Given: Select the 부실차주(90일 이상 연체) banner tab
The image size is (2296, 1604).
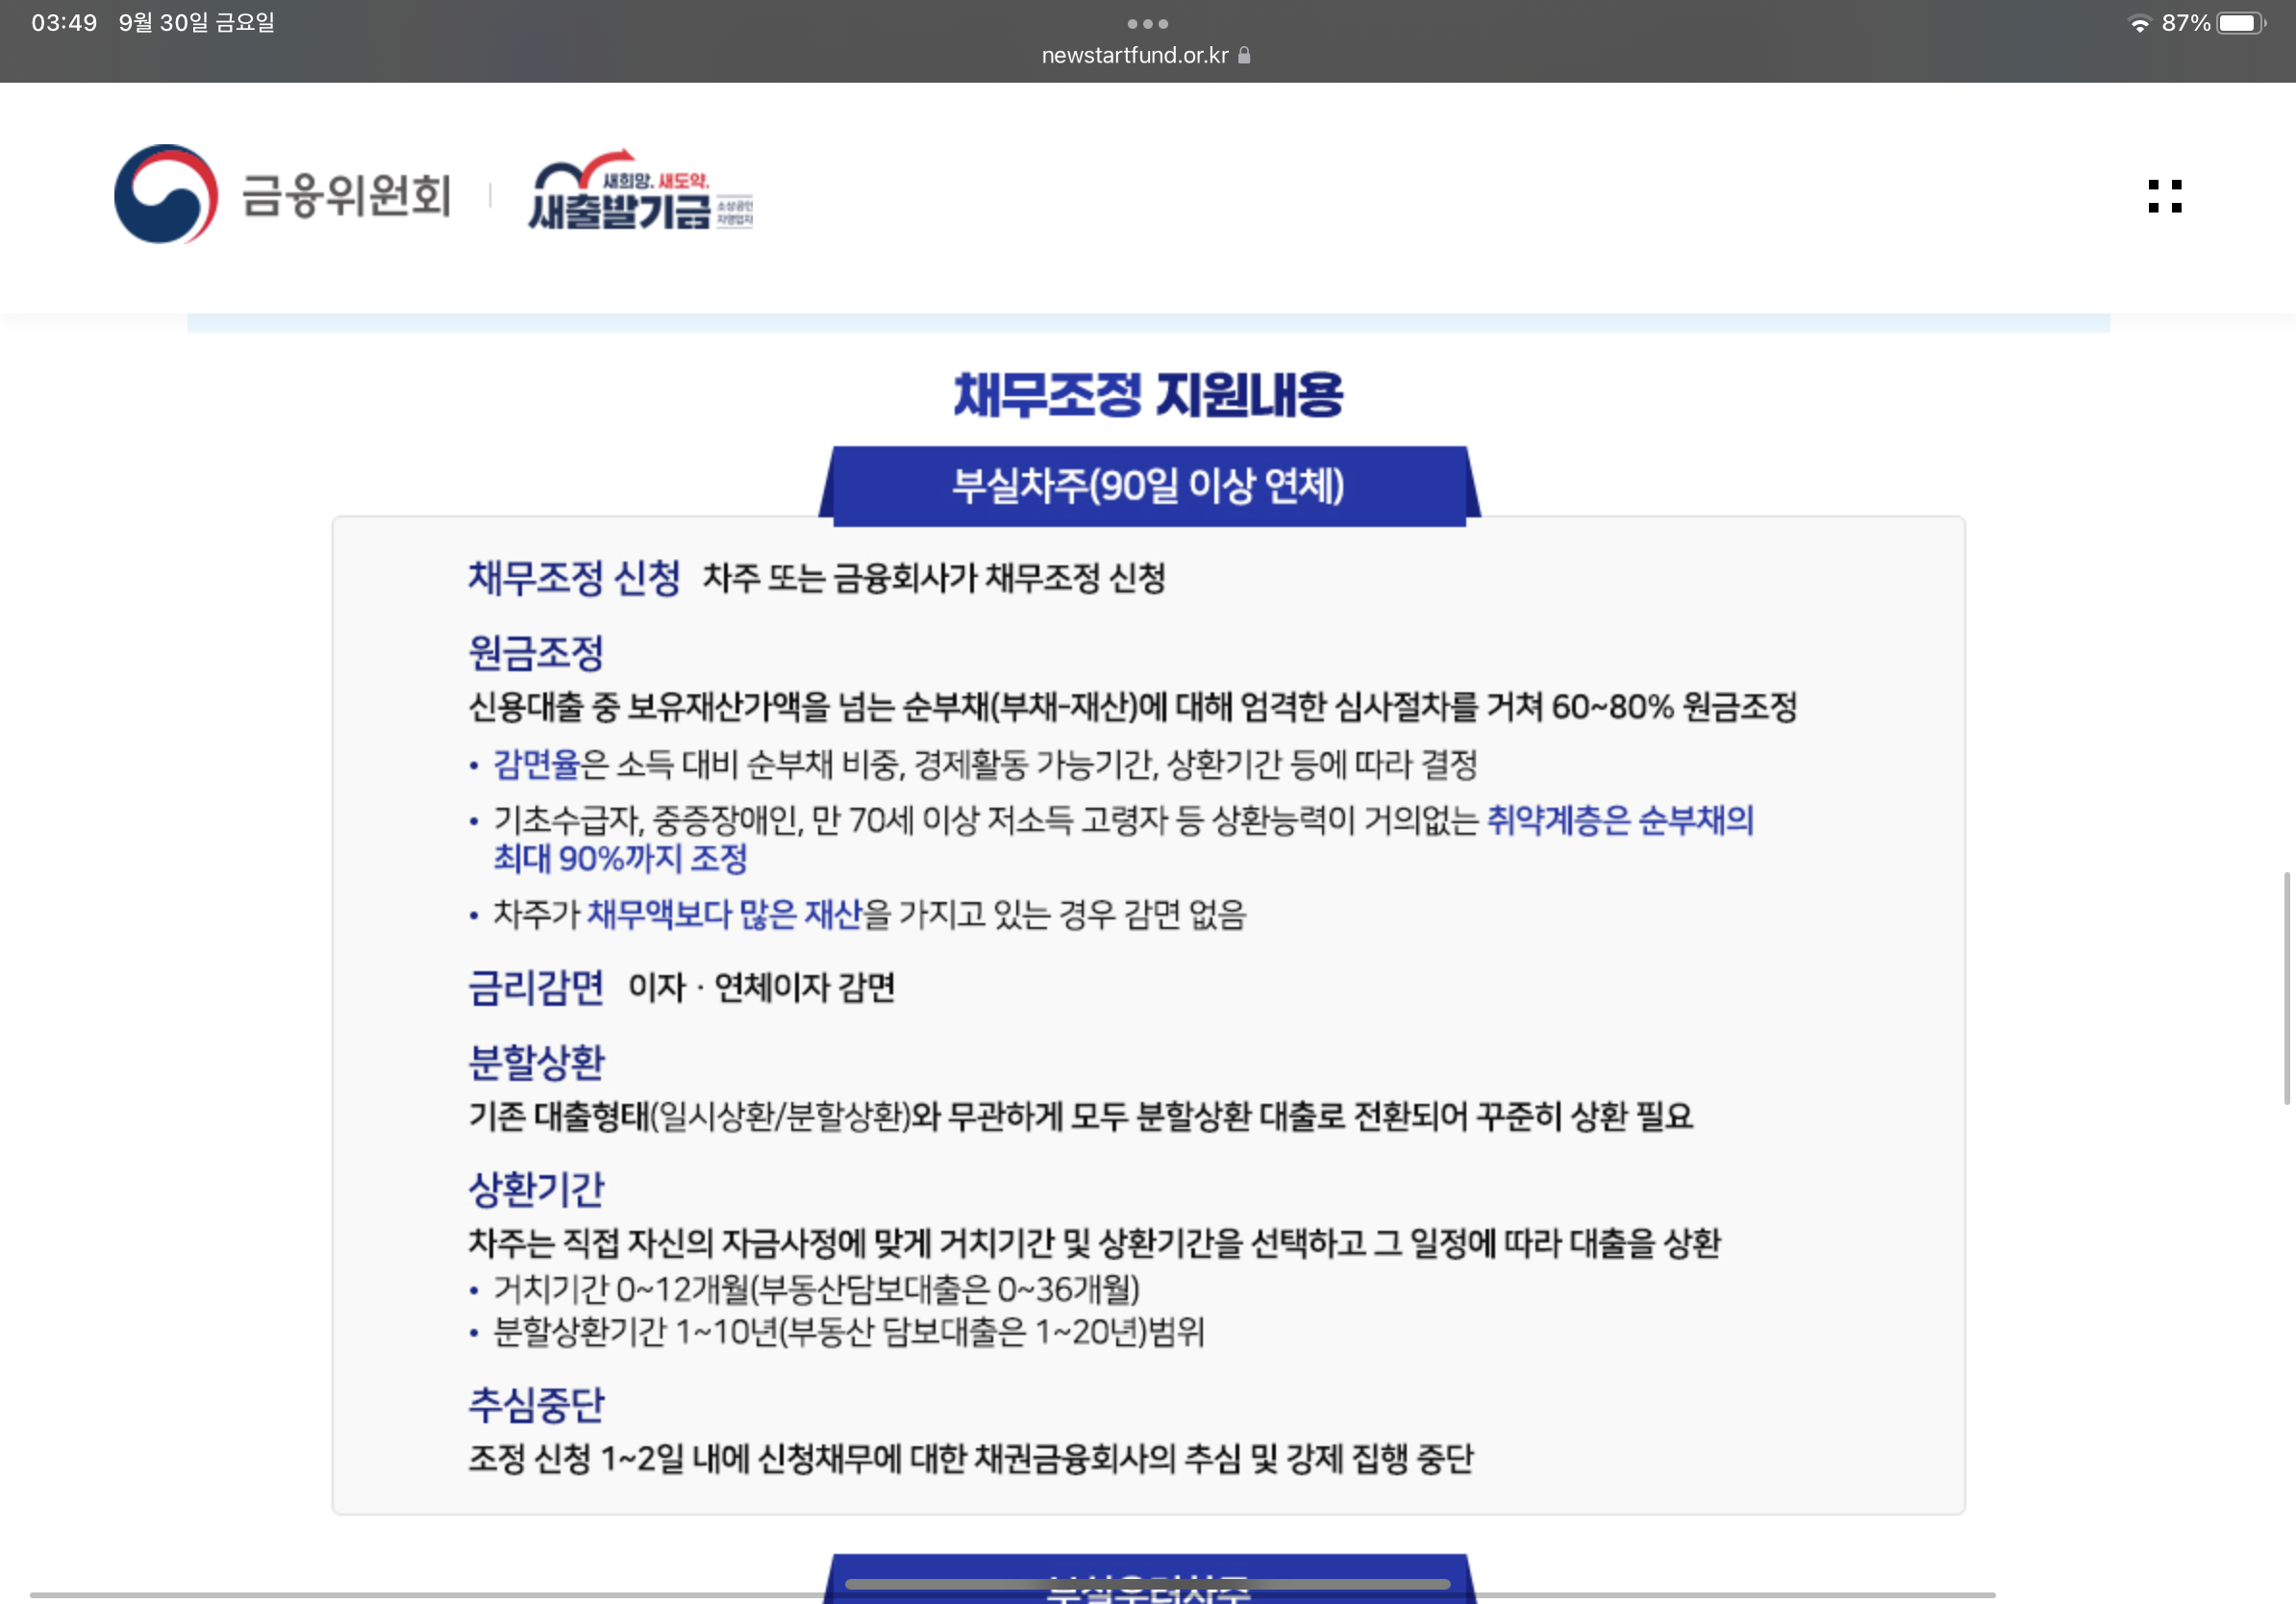Looking at the screenshot, I should pyautogui.click(x=1148, y=486).
